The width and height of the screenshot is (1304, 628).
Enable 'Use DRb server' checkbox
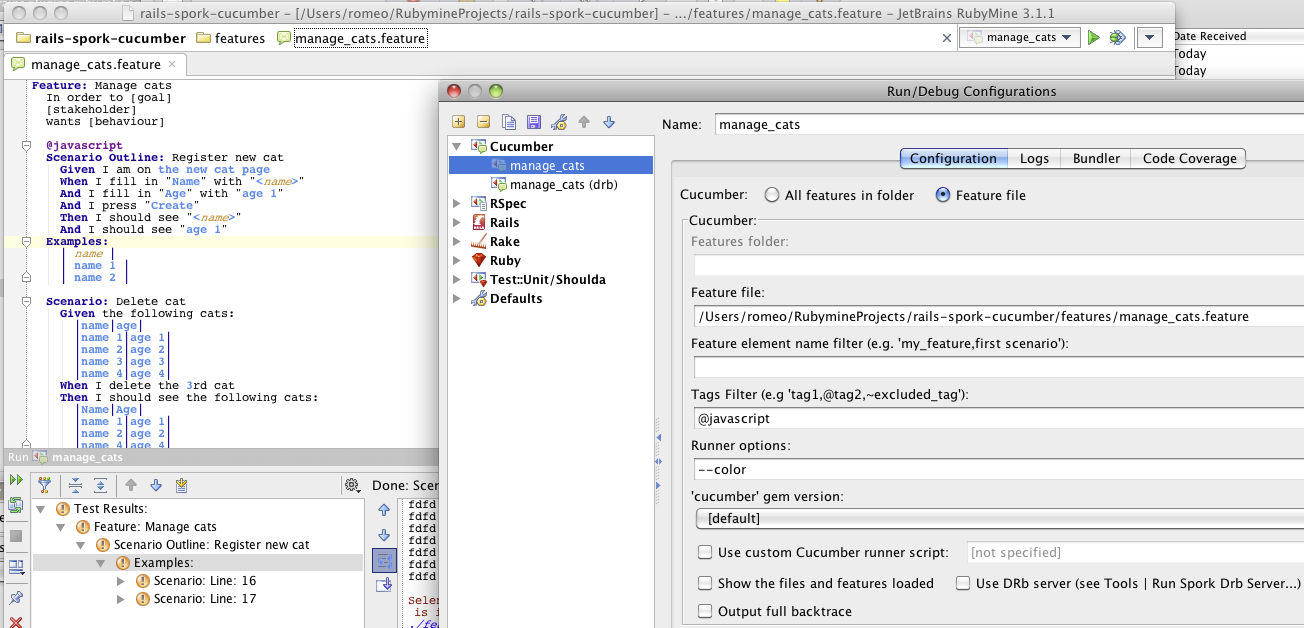click(964, 583)
